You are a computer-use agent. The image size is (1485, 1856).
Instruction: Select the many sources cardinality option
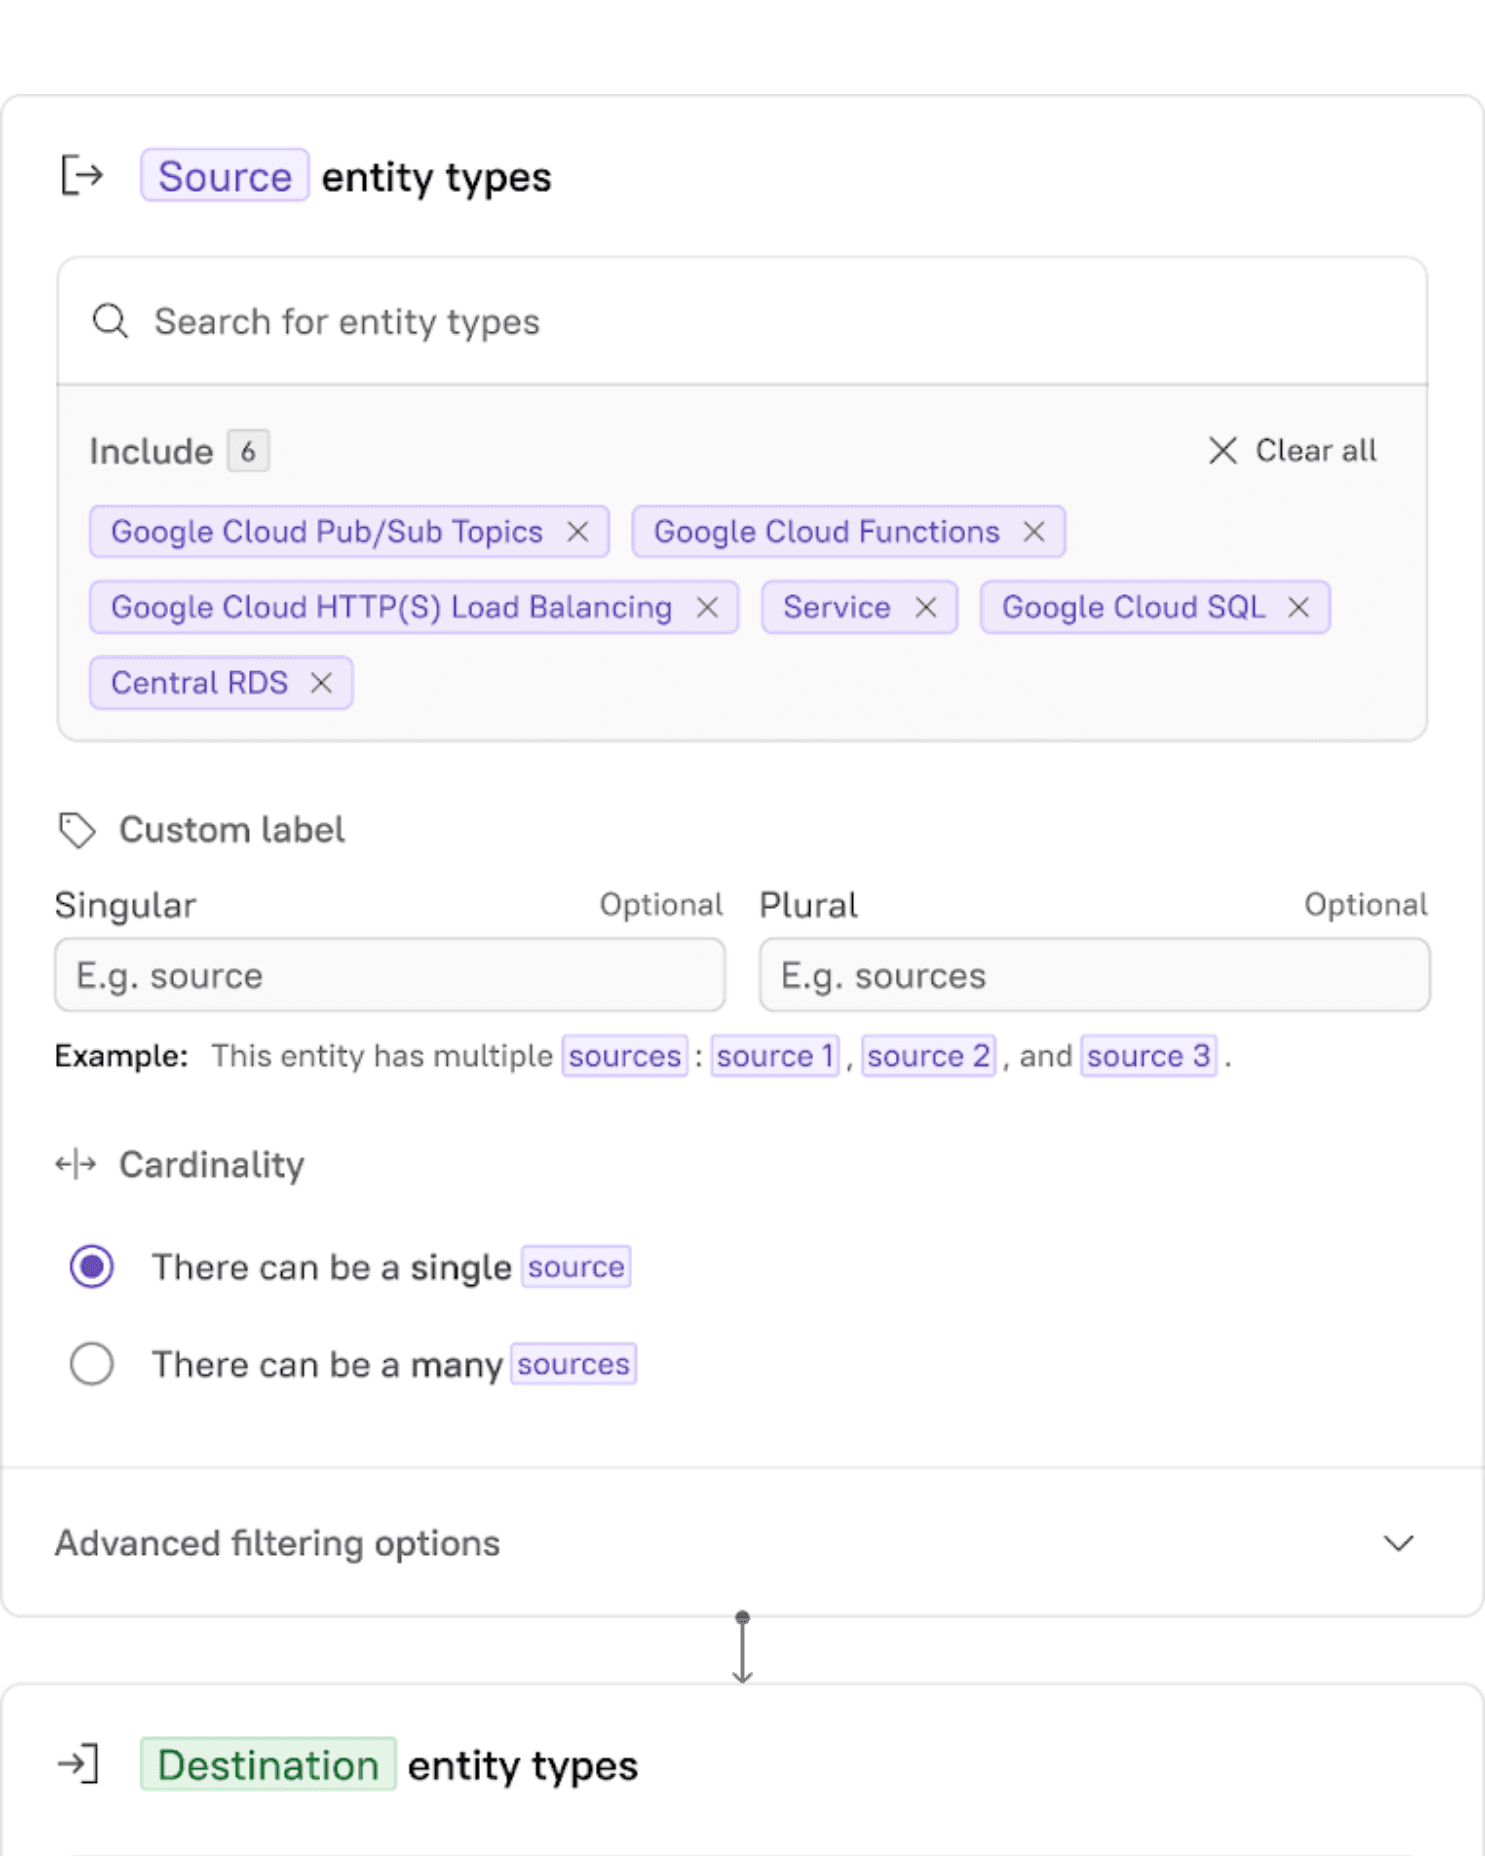click(x=92, y=1364)
